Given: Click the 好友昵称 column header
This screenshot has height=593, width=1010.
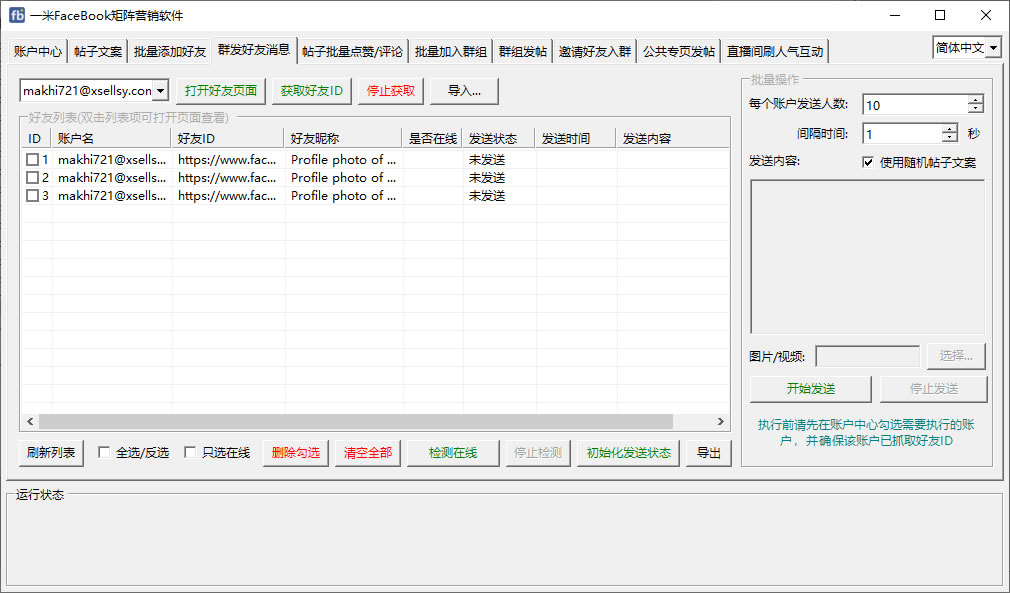Looking at the screenshot, I should point(343,138).
